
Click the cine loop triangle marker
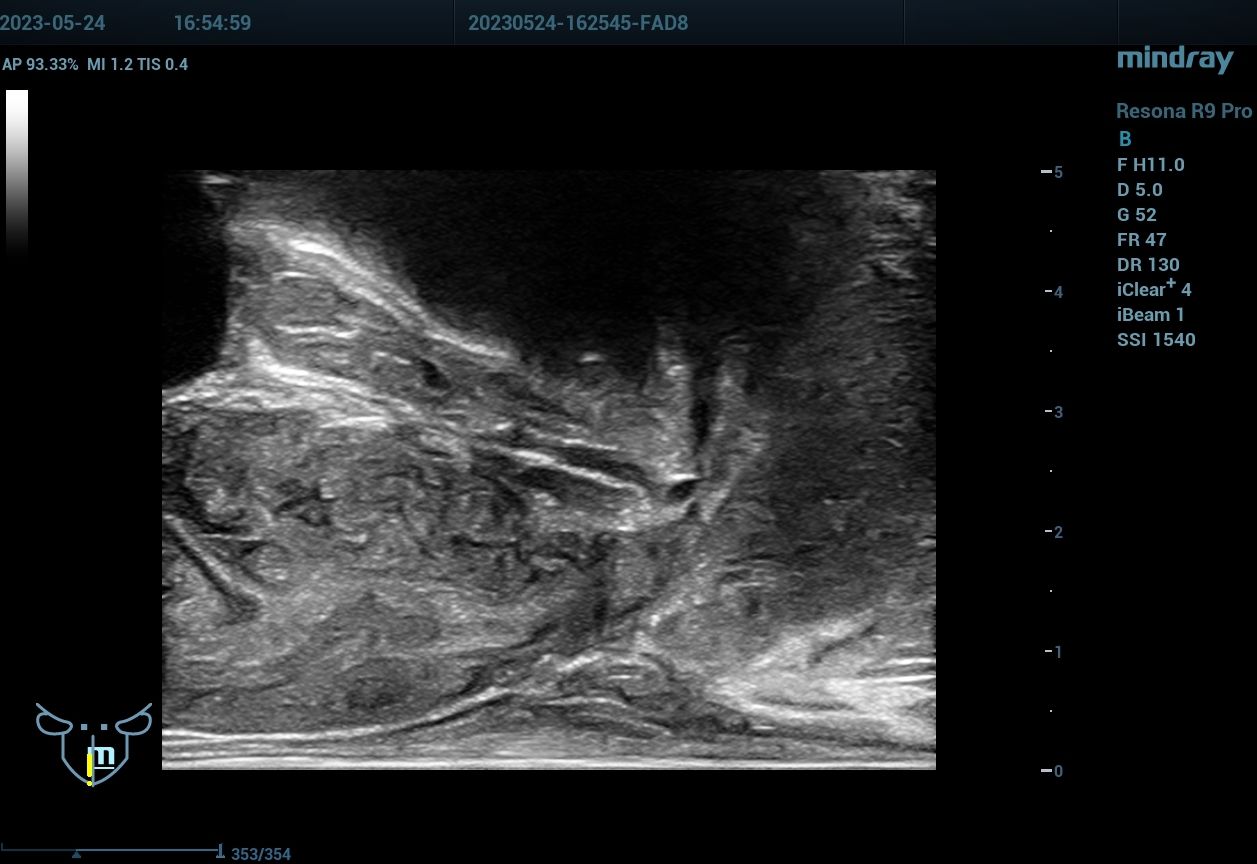point(76,854)
